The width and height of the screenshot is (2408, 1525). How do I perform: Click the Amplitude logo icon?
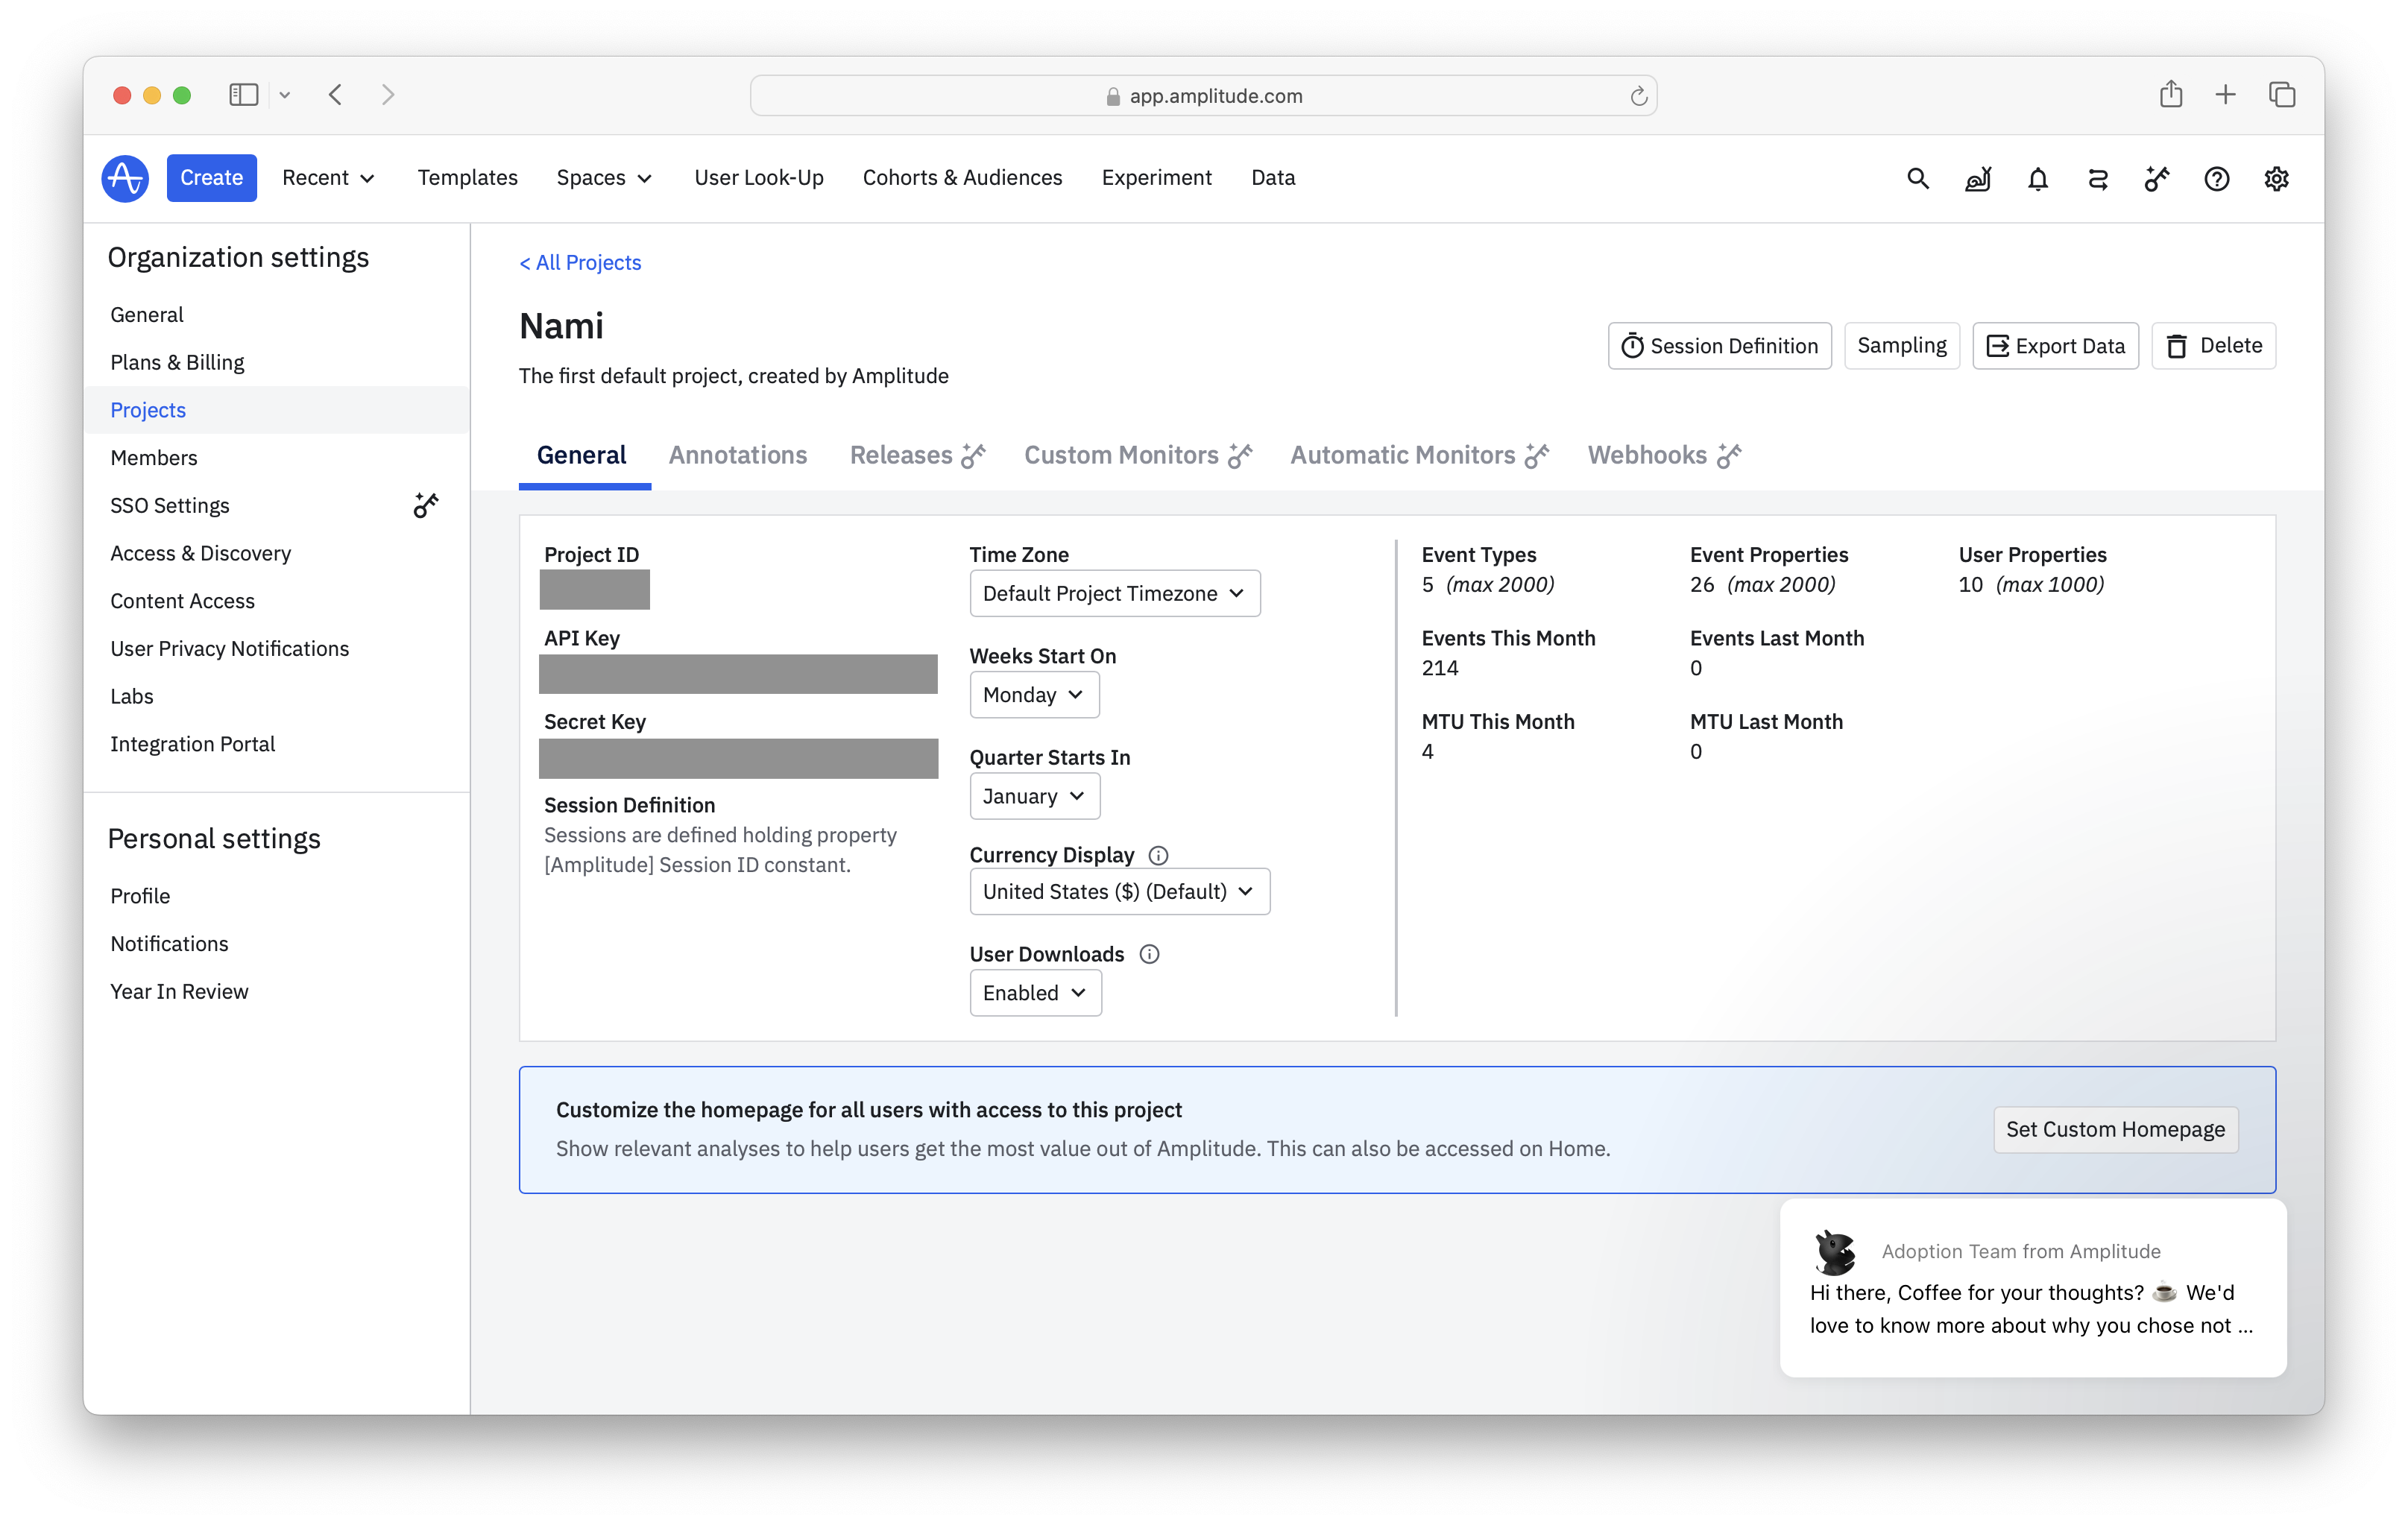tap(125, 178)
